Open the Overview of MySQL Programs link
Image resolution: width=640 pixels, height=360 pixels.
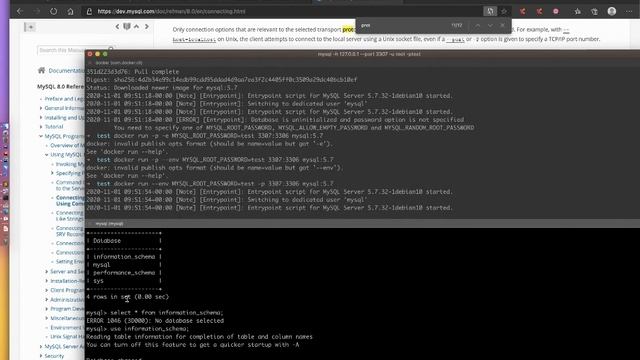coord(67,145)
